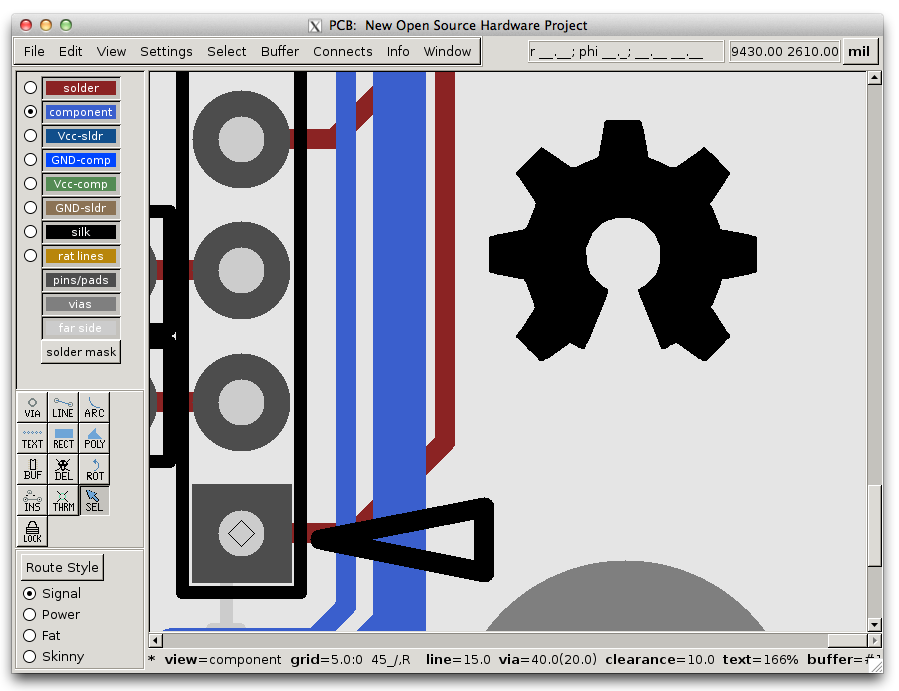Choose the TEXT tool
This screenshot has height=691, width=899.
pos(32,438)
